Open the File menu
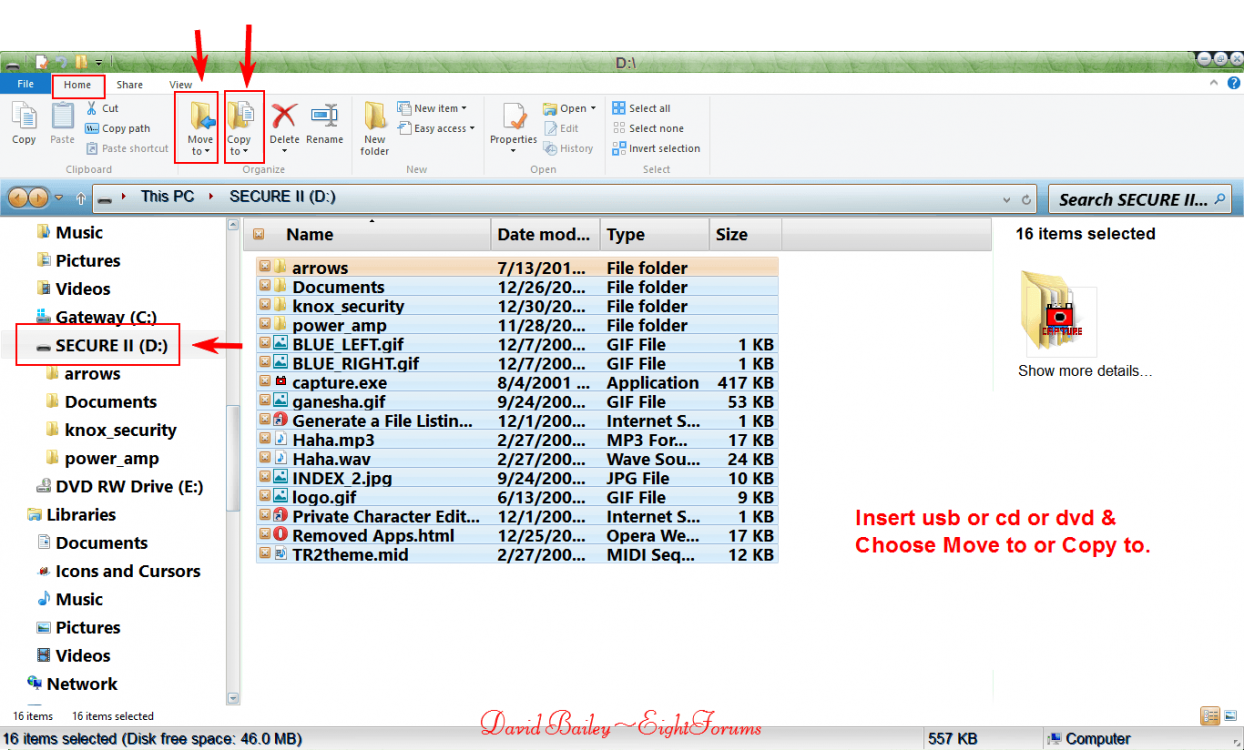 25,84
